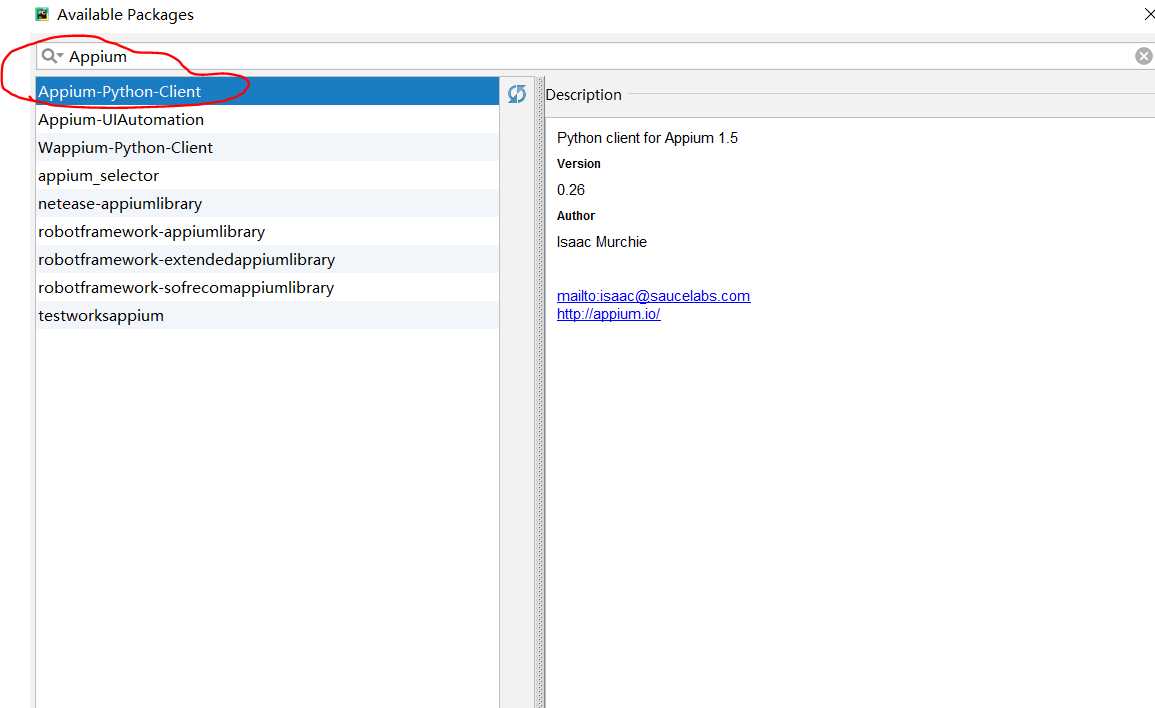Screen dimensions: 1155x708
Task: Select robotframework-sofrecomappiumlibrary package
Action: point(267,287)
